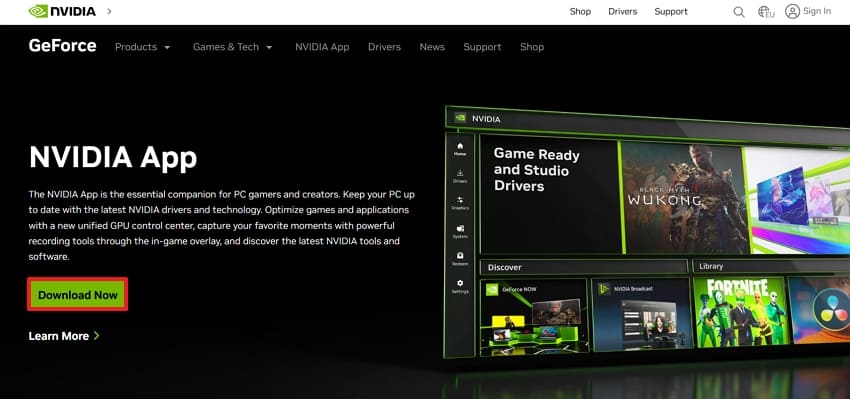Click the Game Ready and Studio Drivers tile

[x=549, y=195]
